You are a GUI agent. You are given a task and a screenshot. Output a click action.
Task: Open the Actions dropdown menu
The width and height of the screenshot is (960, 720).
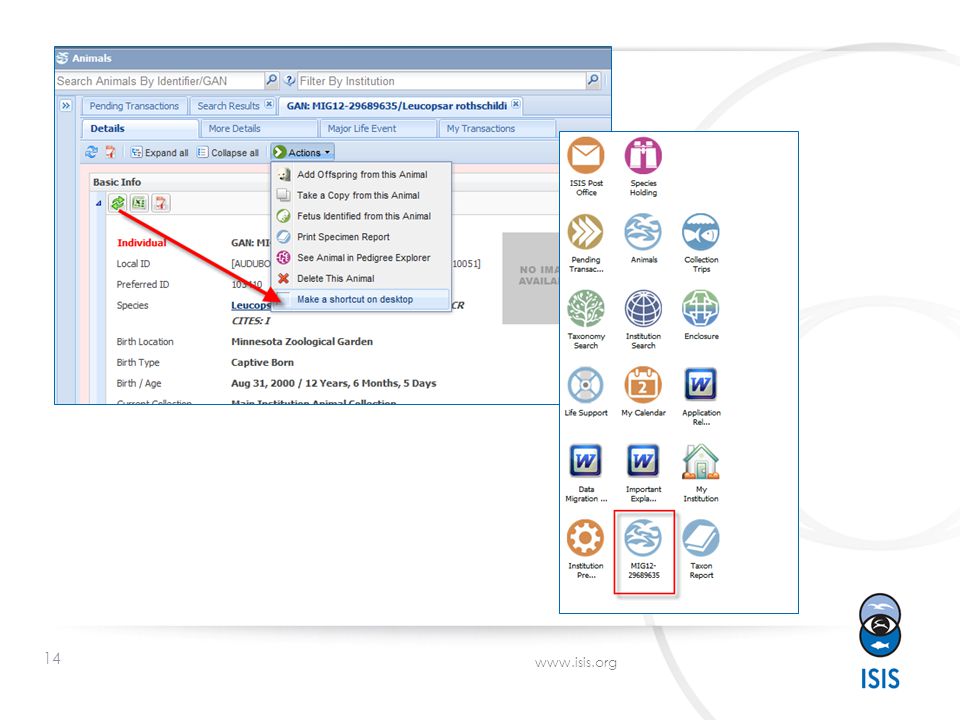coord(302,152)
